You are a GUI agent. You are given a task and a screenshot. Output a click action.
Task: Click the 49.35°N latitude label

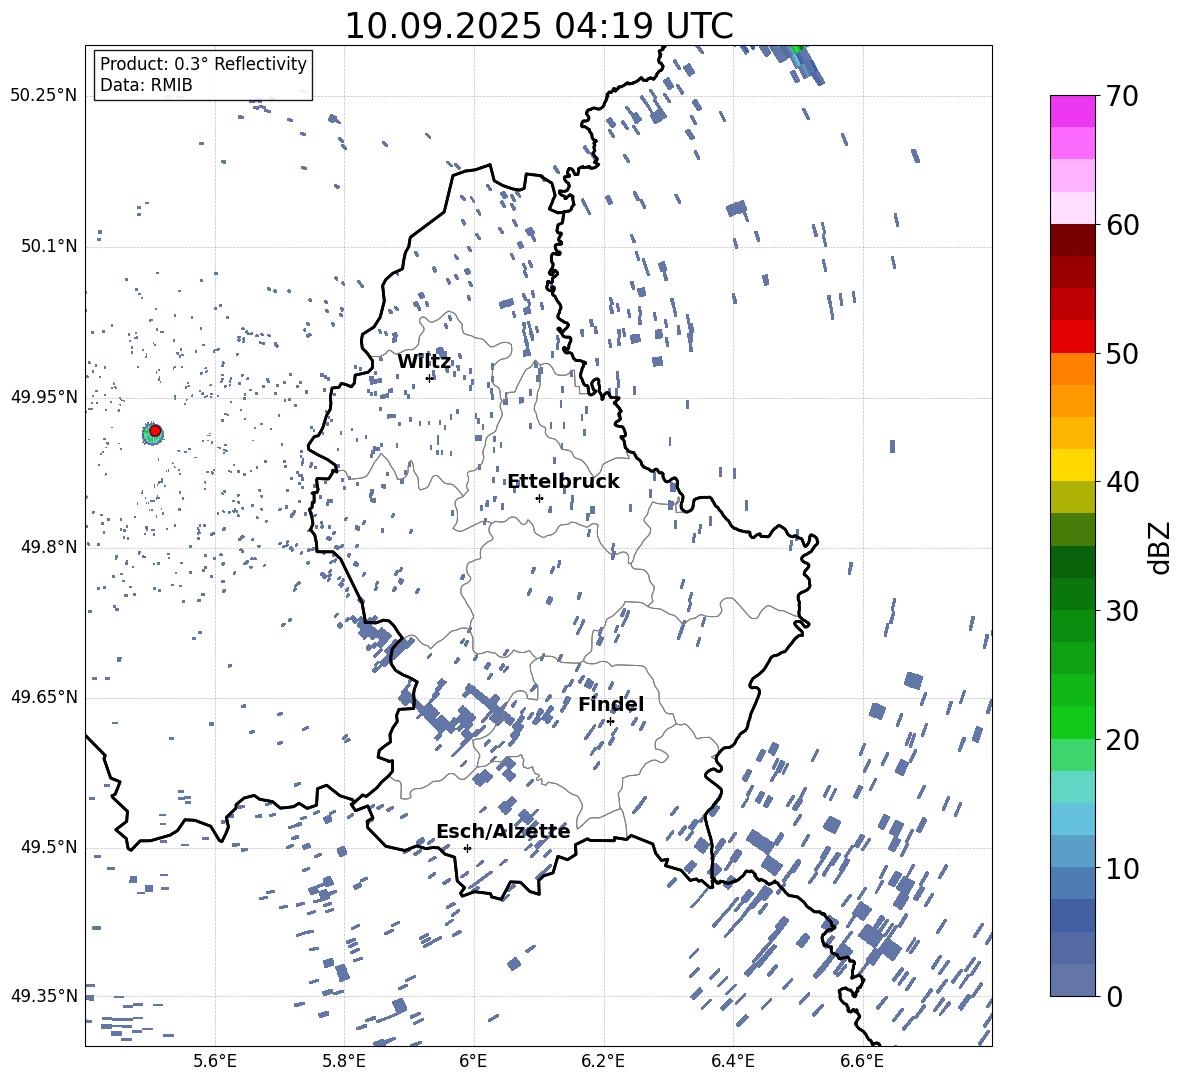tap(44, 996)
